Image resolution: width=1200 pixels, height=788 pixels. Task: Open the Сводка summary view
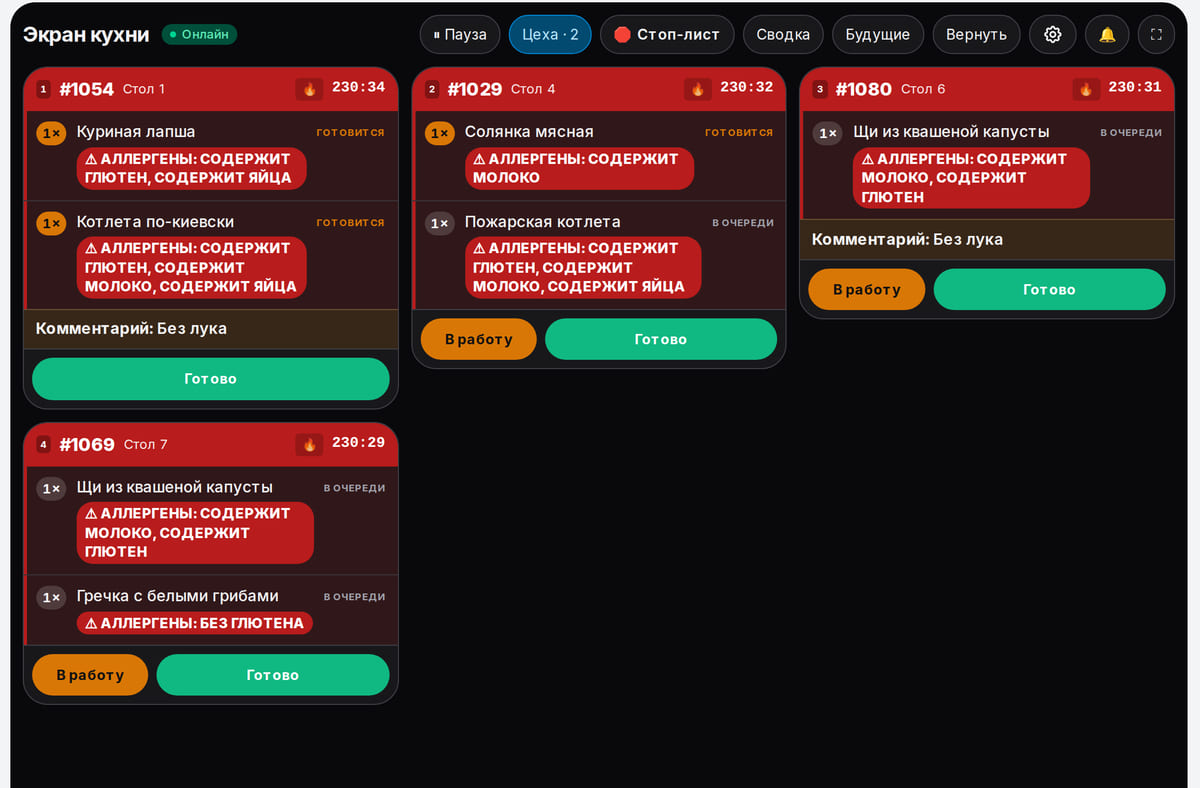click(783, 34)
